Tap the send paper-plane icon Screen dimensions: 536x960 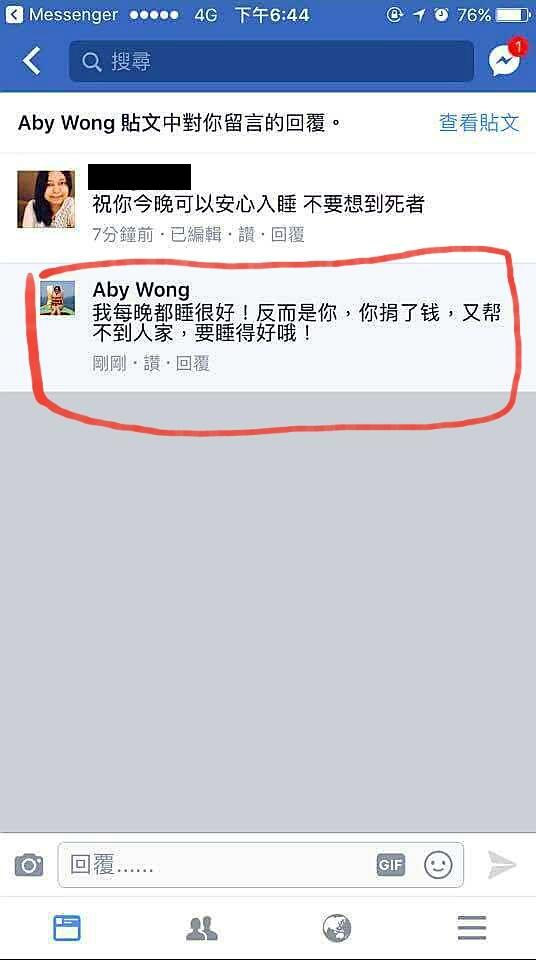click(502, 864)
